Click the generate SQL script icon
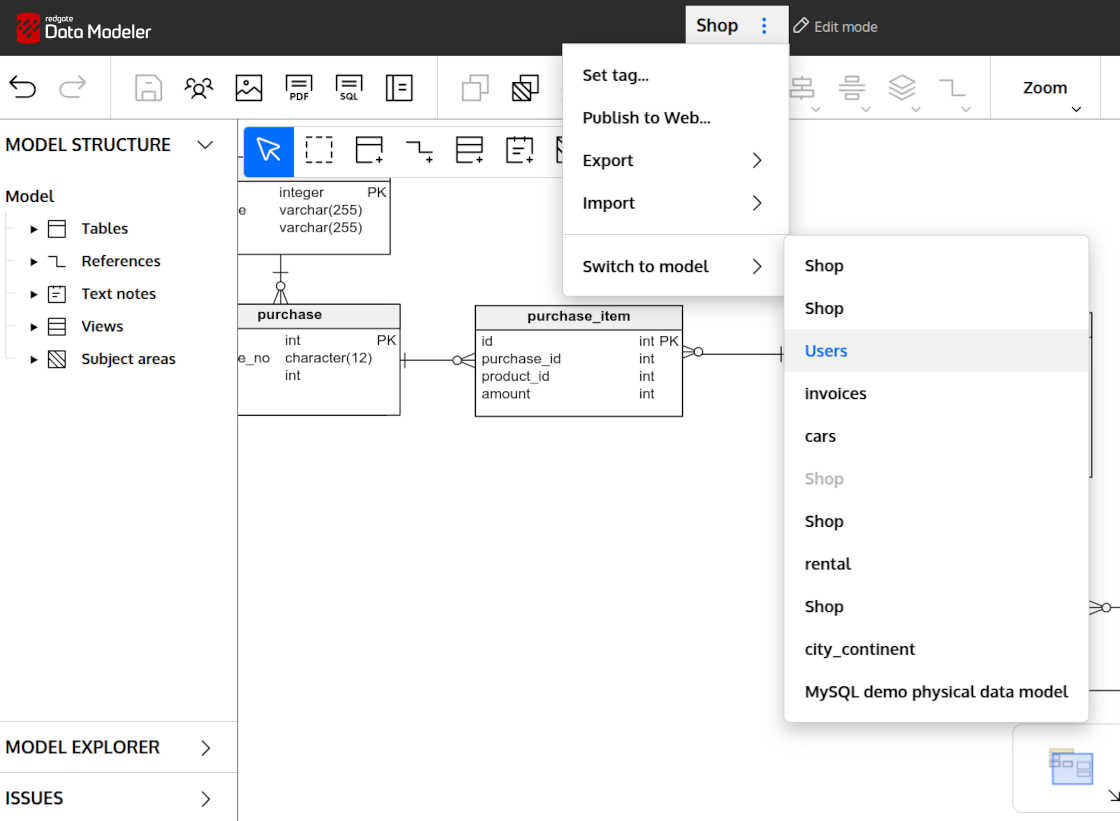Image resolution: width=1120 pixels, height=821 pixels. [x=349, y=88]
